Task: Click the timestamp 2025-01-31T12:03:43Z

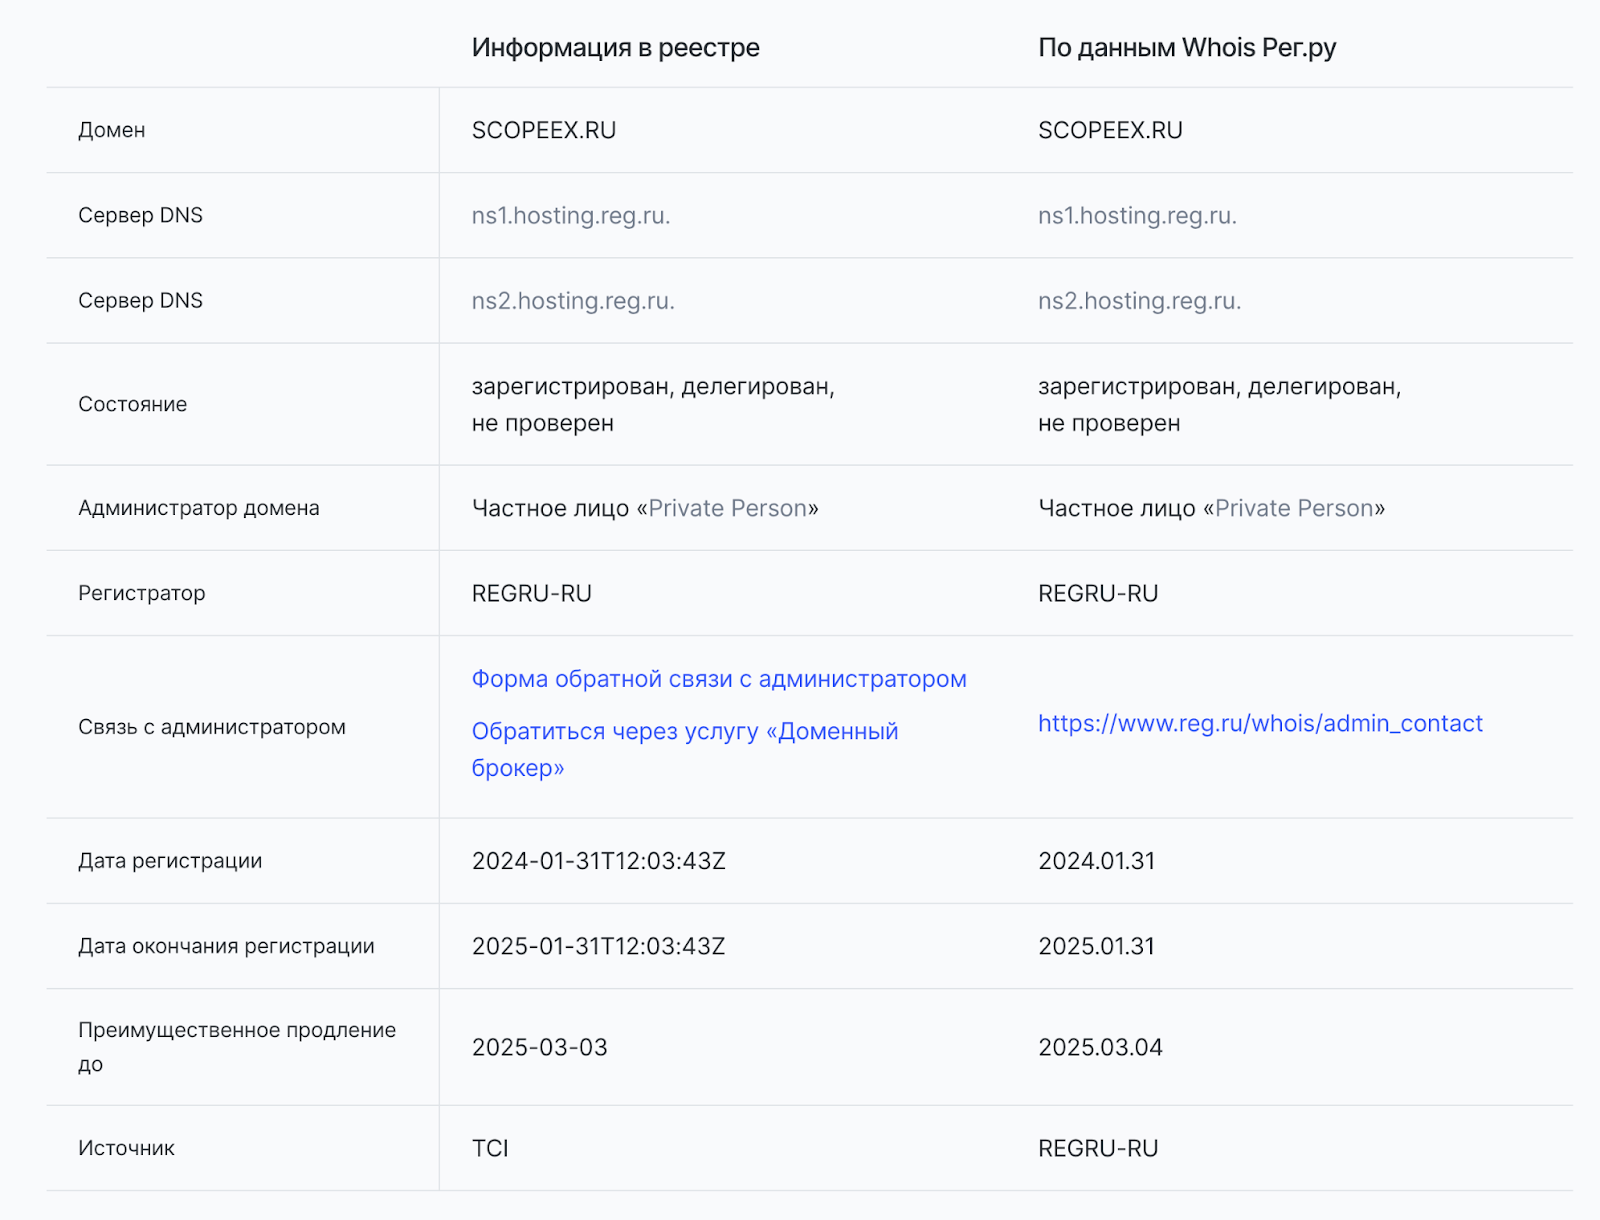Action: pyautogui.click(x=599, y=946)
